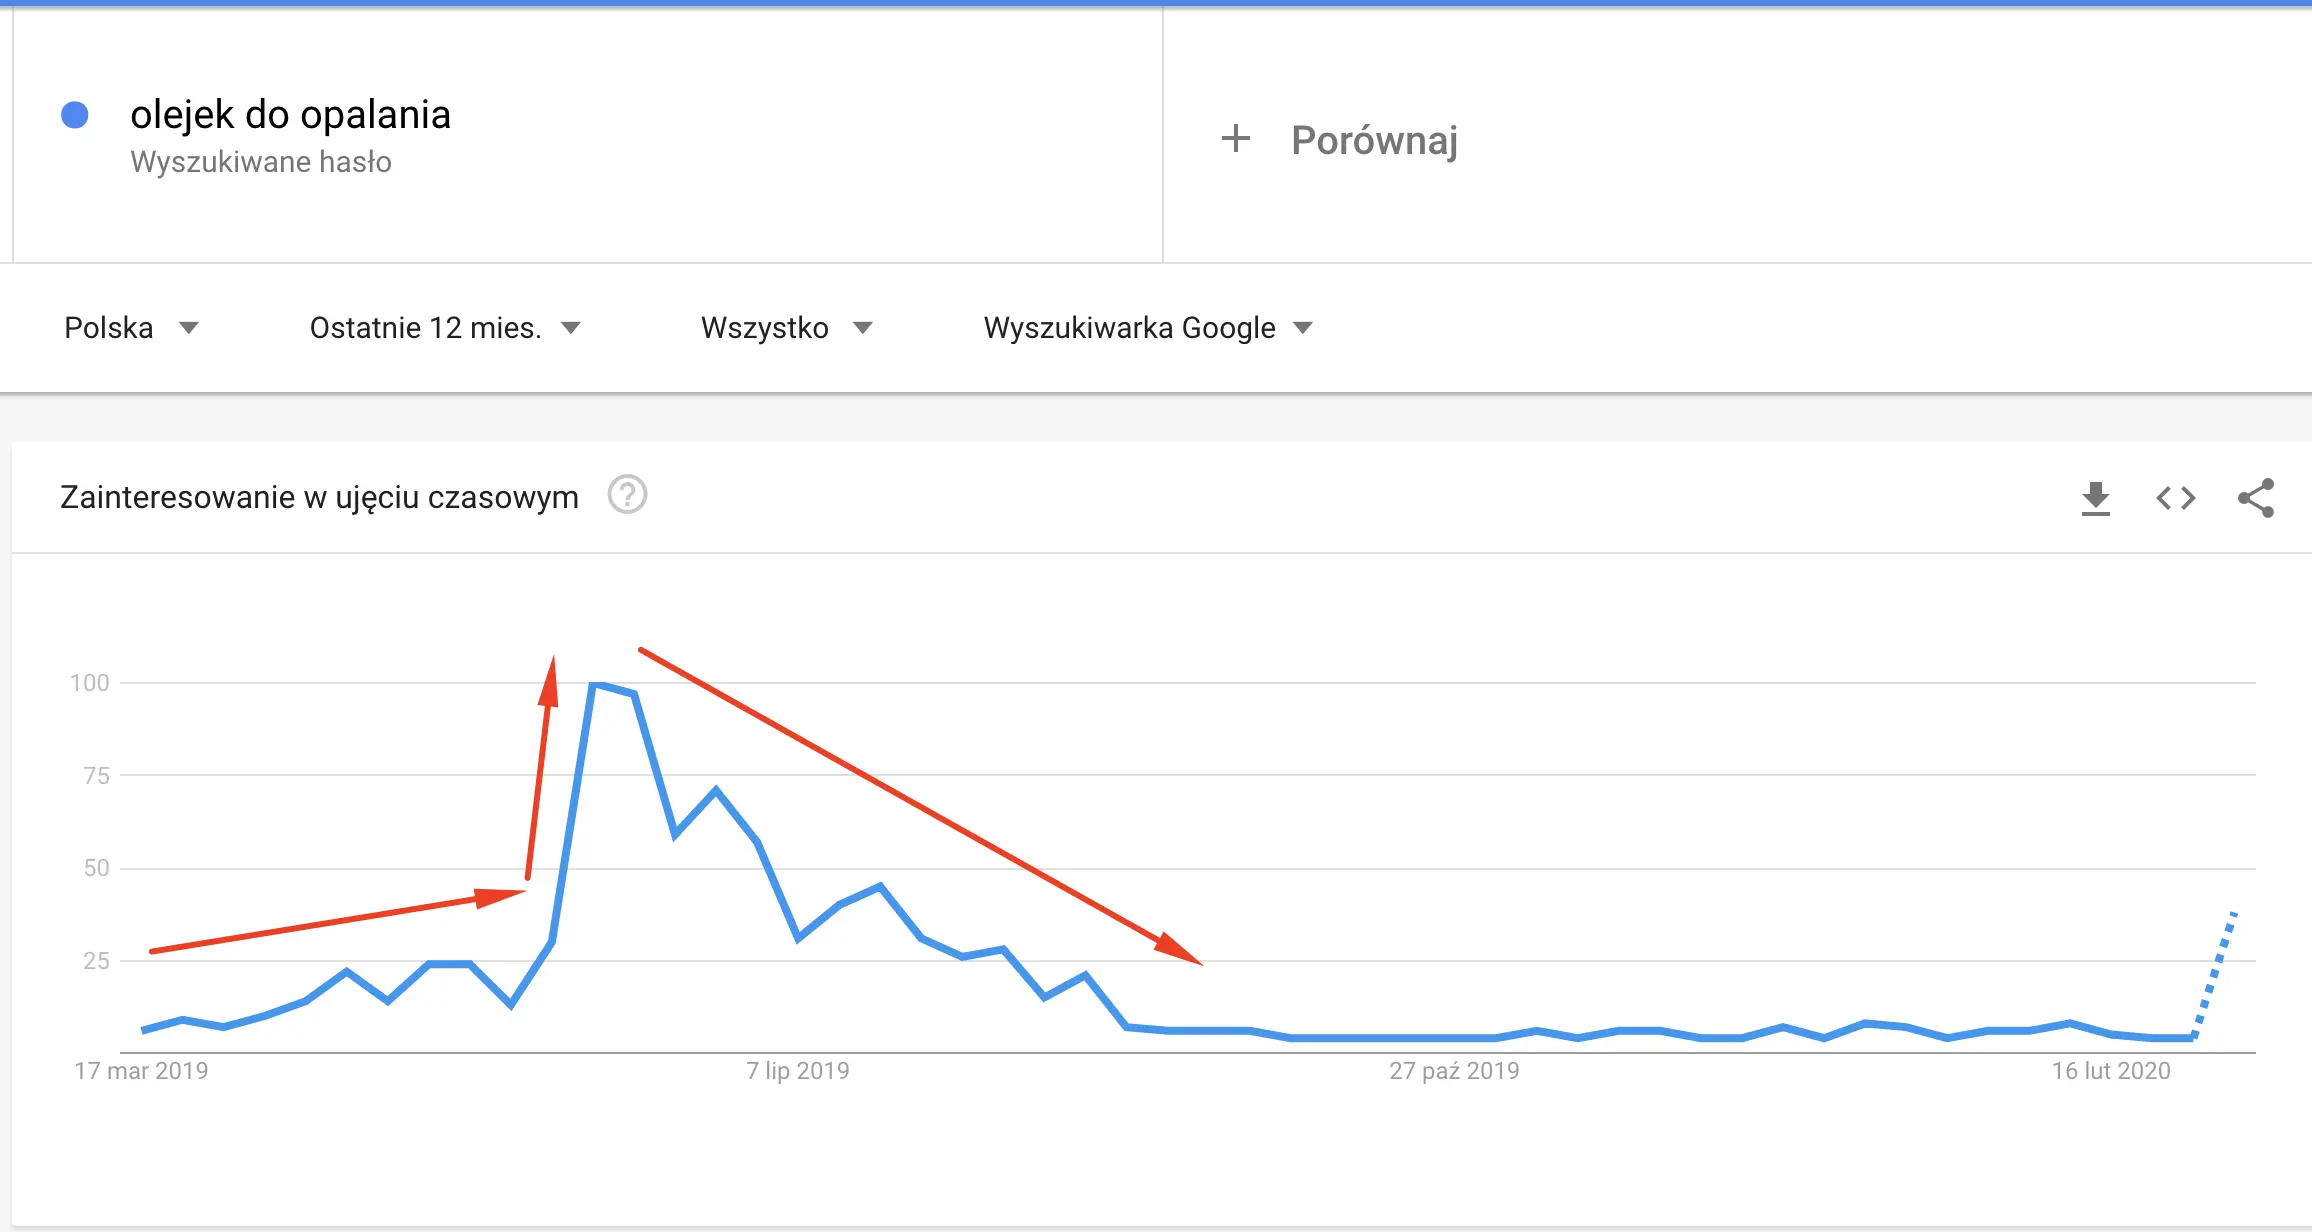Click the blue dot next to search term
Screen dimensions: 2312x1232
[x=75, y=115]
